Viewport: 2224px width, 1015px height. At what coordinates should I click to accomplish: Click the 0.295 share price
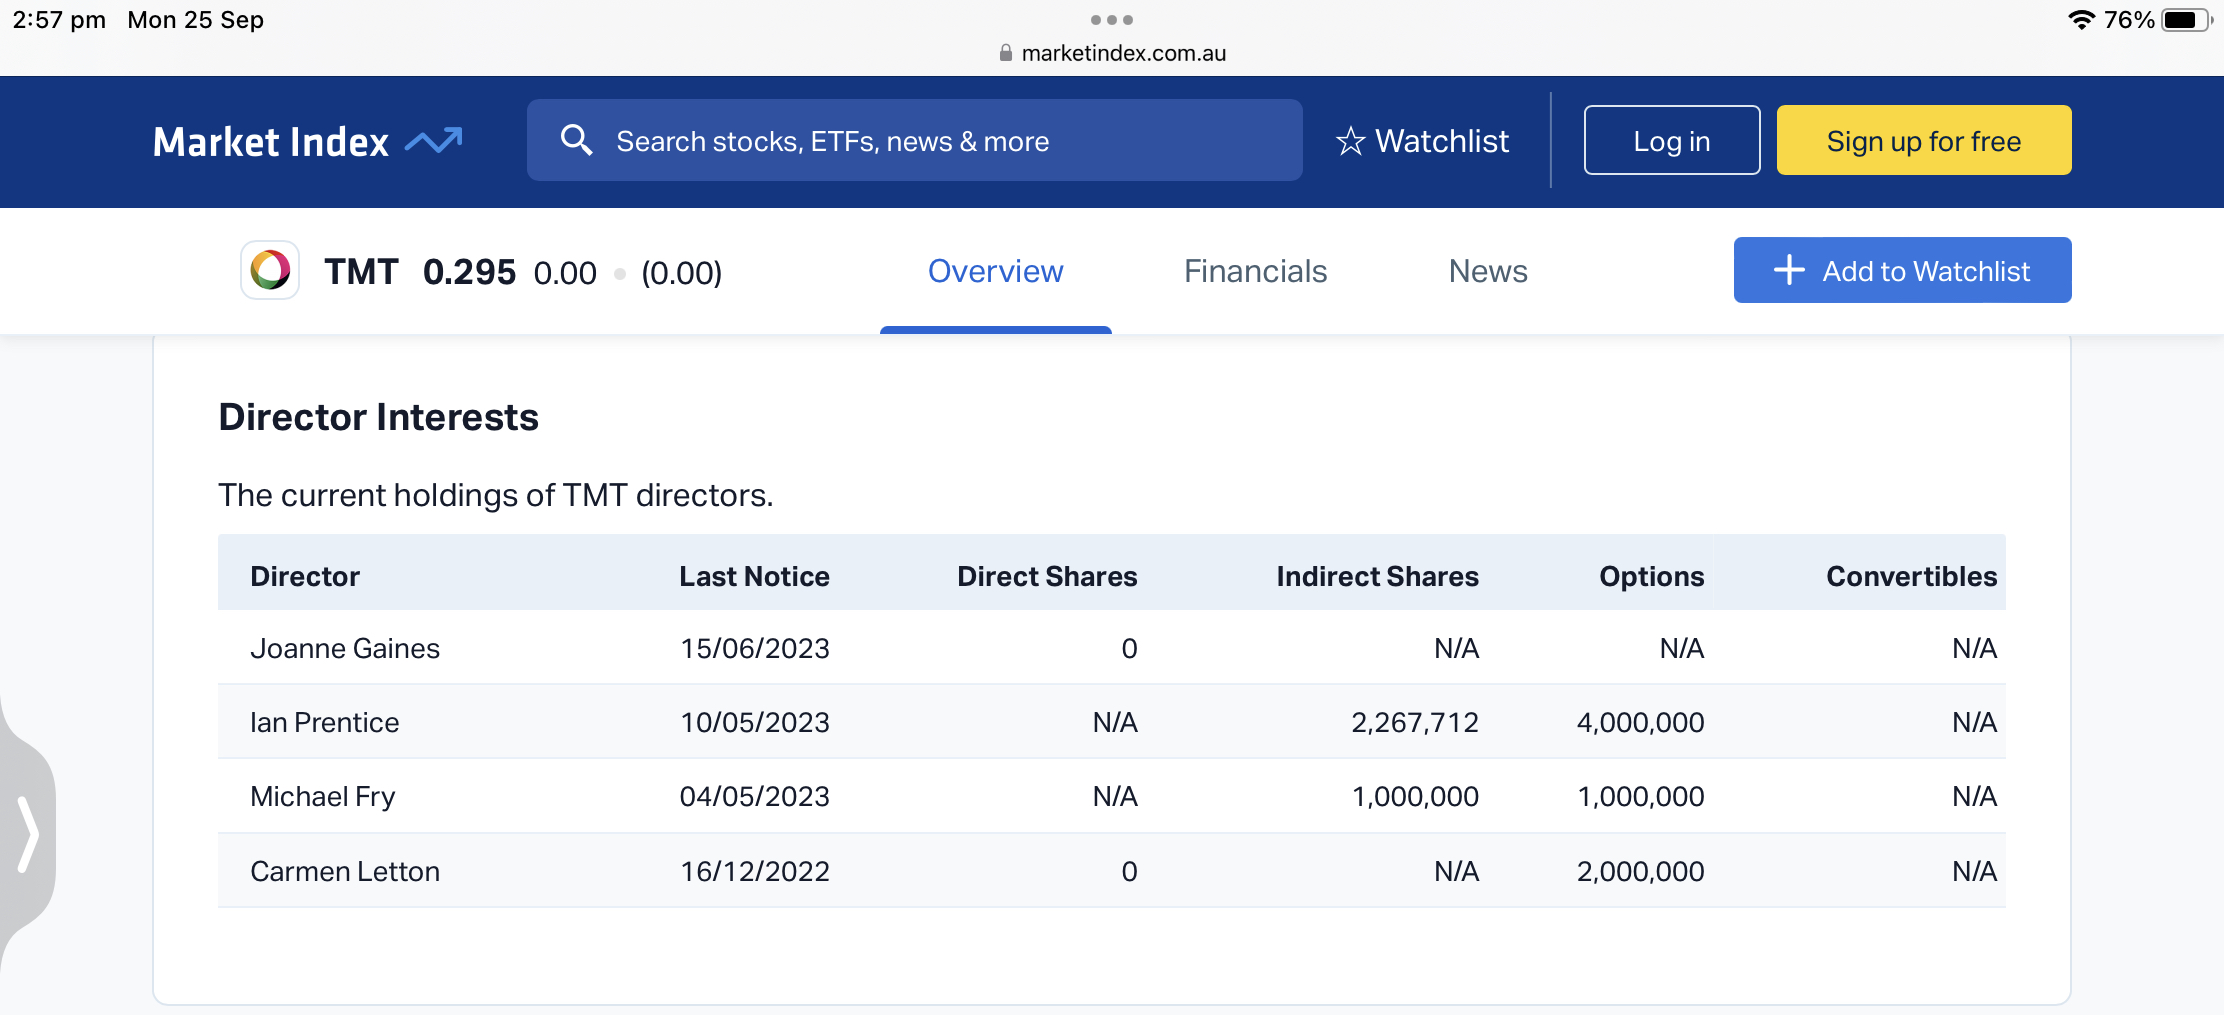click(x=469, y=271)
